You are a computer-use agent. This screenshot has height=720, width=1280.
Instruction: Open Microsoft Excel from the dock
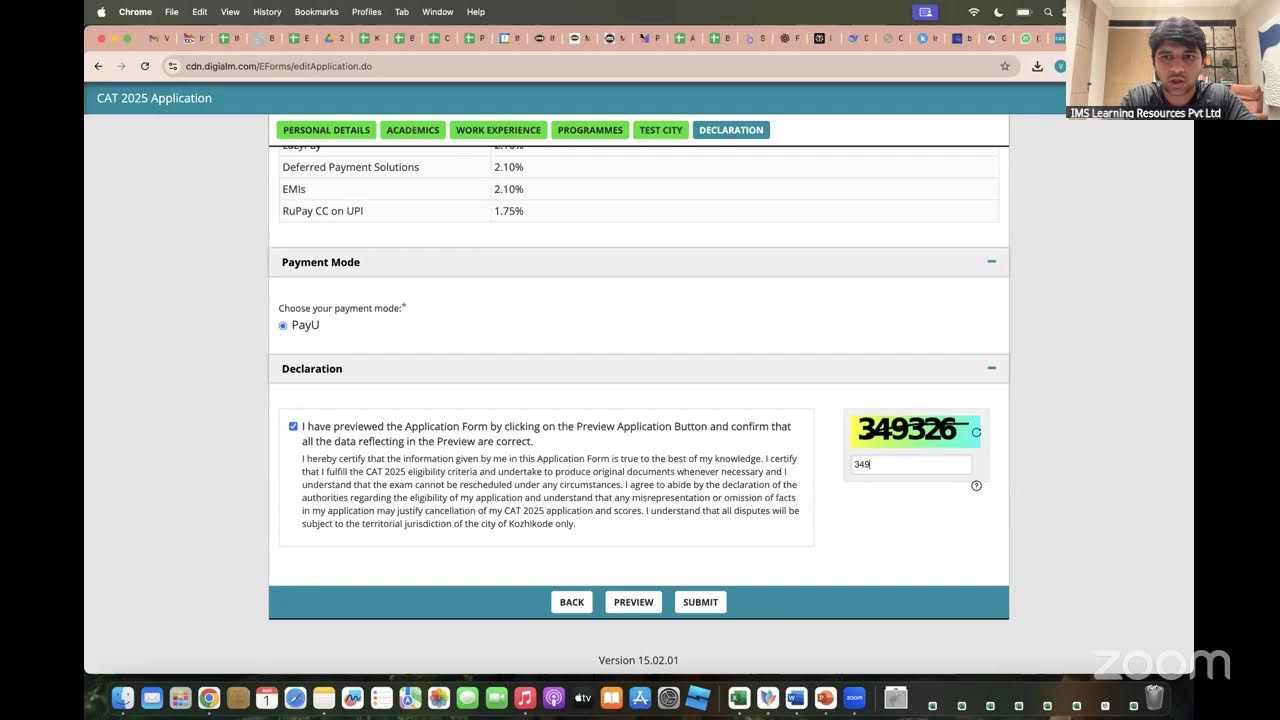[x=739, y=698]
